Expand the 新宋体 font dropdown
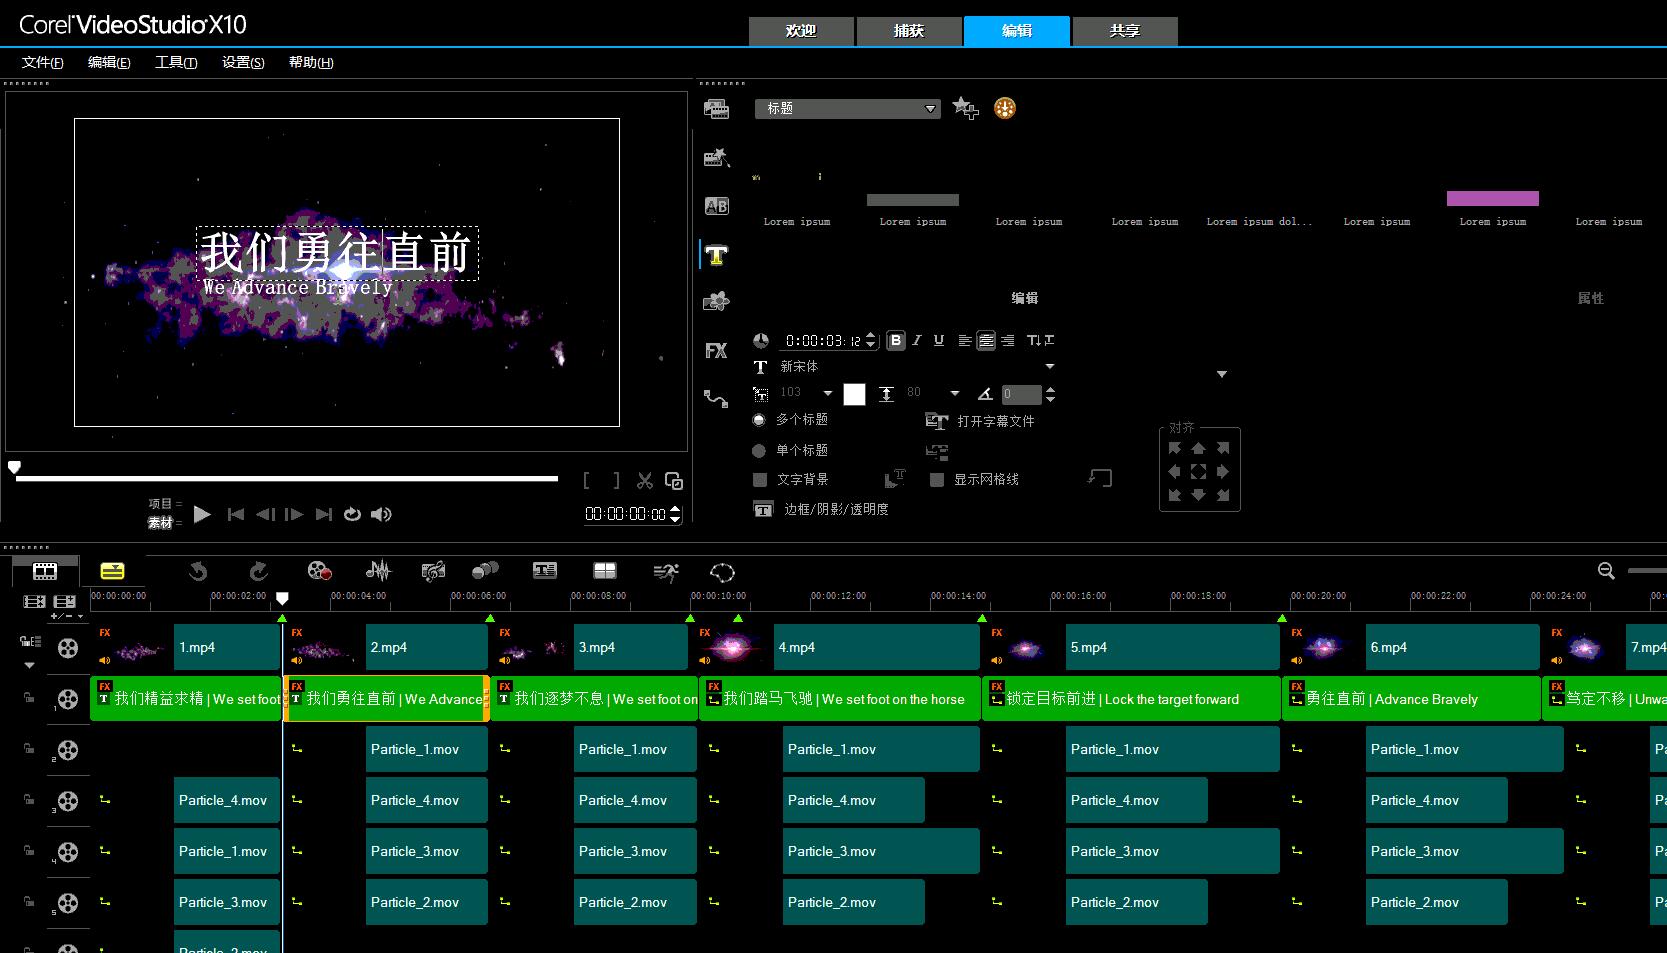Viewport: 1667px width, 953px height. click(1049, 367)
